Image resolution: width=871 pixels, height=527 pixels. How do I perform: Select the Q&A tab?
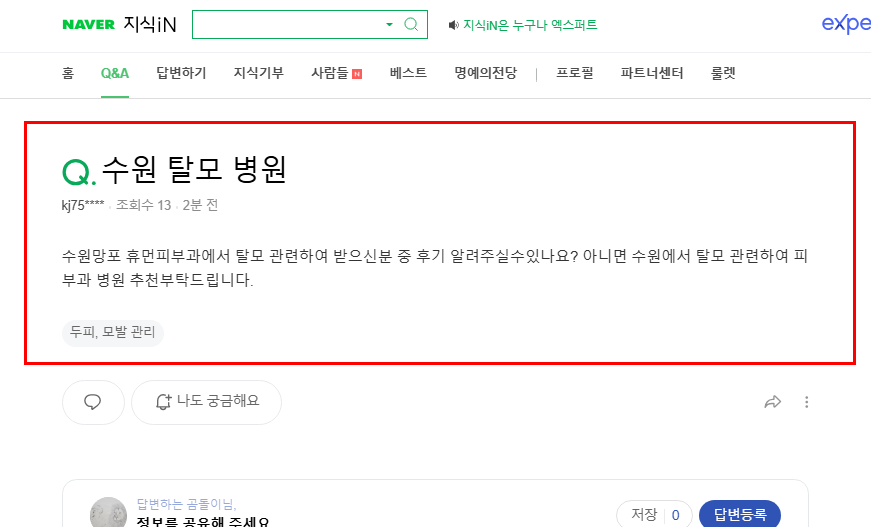[115, 73]
